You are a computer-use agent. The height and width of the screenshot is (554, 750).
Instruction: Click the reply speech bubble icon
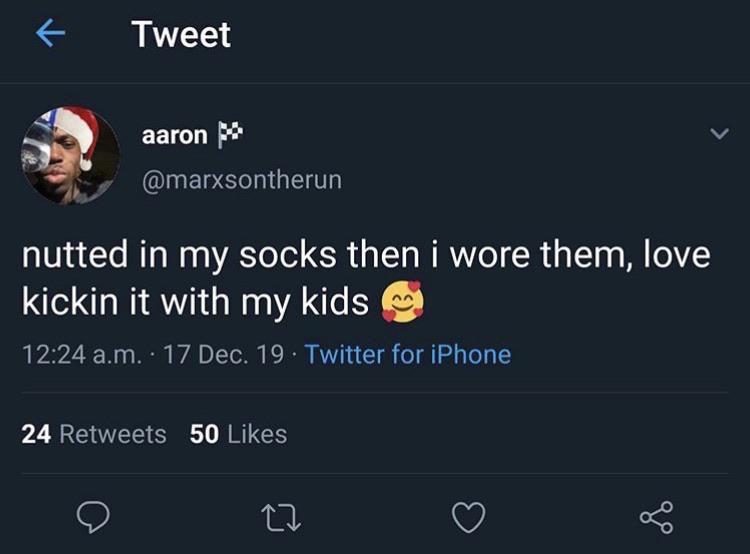click(x=94, y=517)
